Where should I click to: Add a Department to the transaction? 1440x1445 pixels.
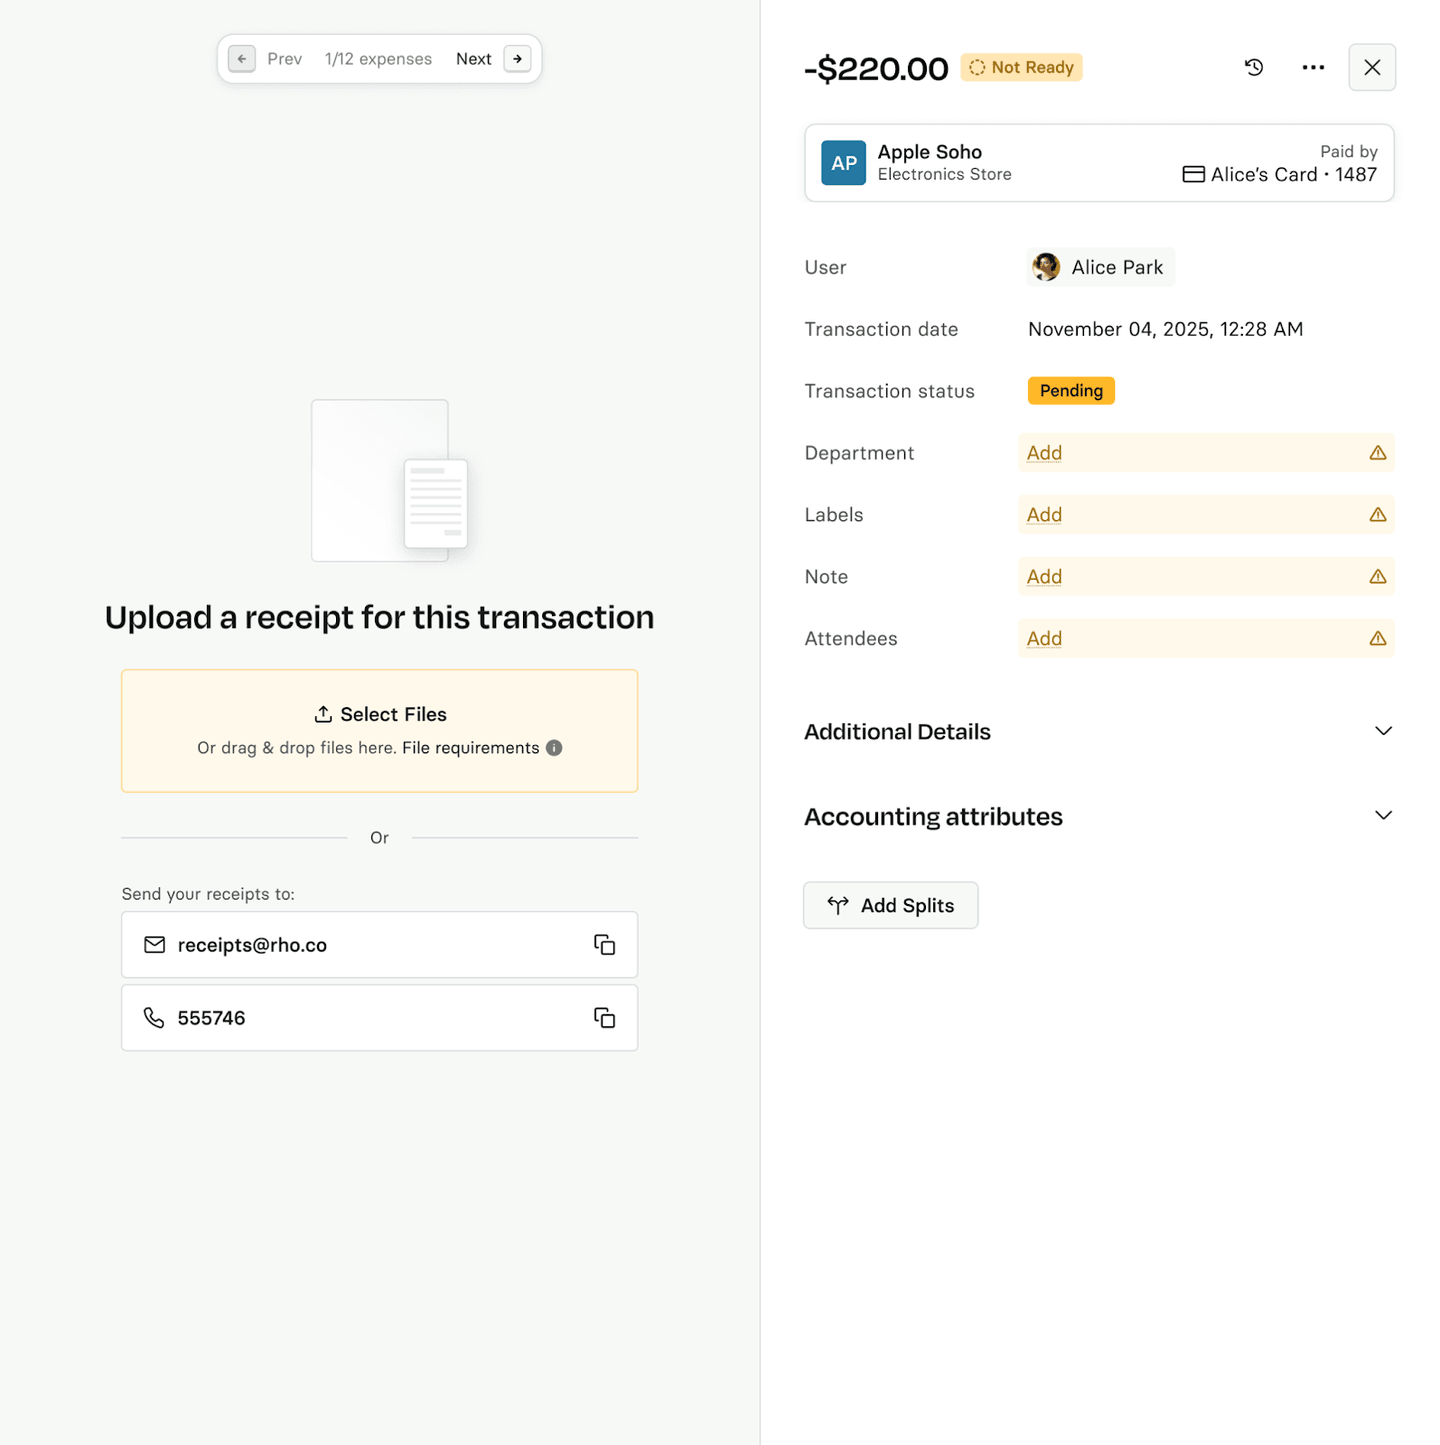[1044, 453]
